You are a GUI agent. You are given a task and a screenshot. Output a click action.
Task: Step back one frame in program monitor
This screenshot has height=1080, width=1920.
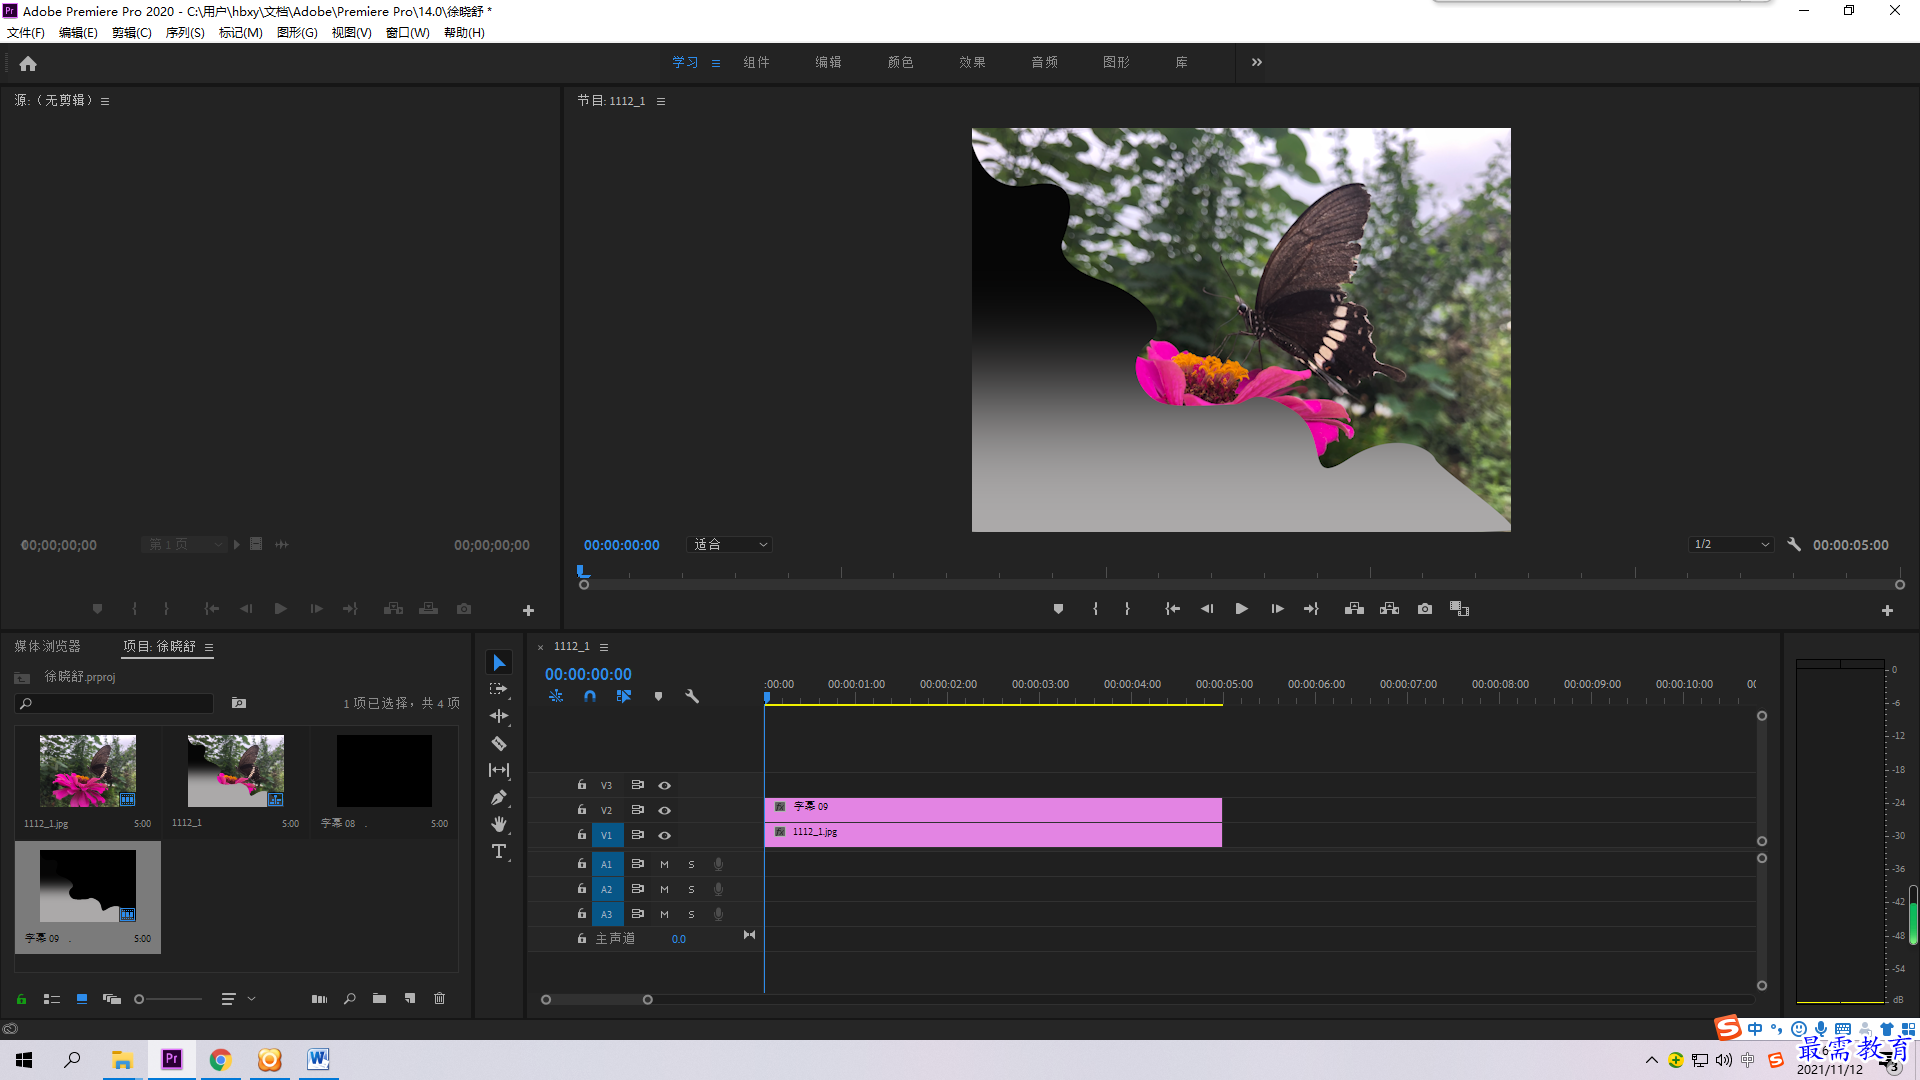point(1207,609)
